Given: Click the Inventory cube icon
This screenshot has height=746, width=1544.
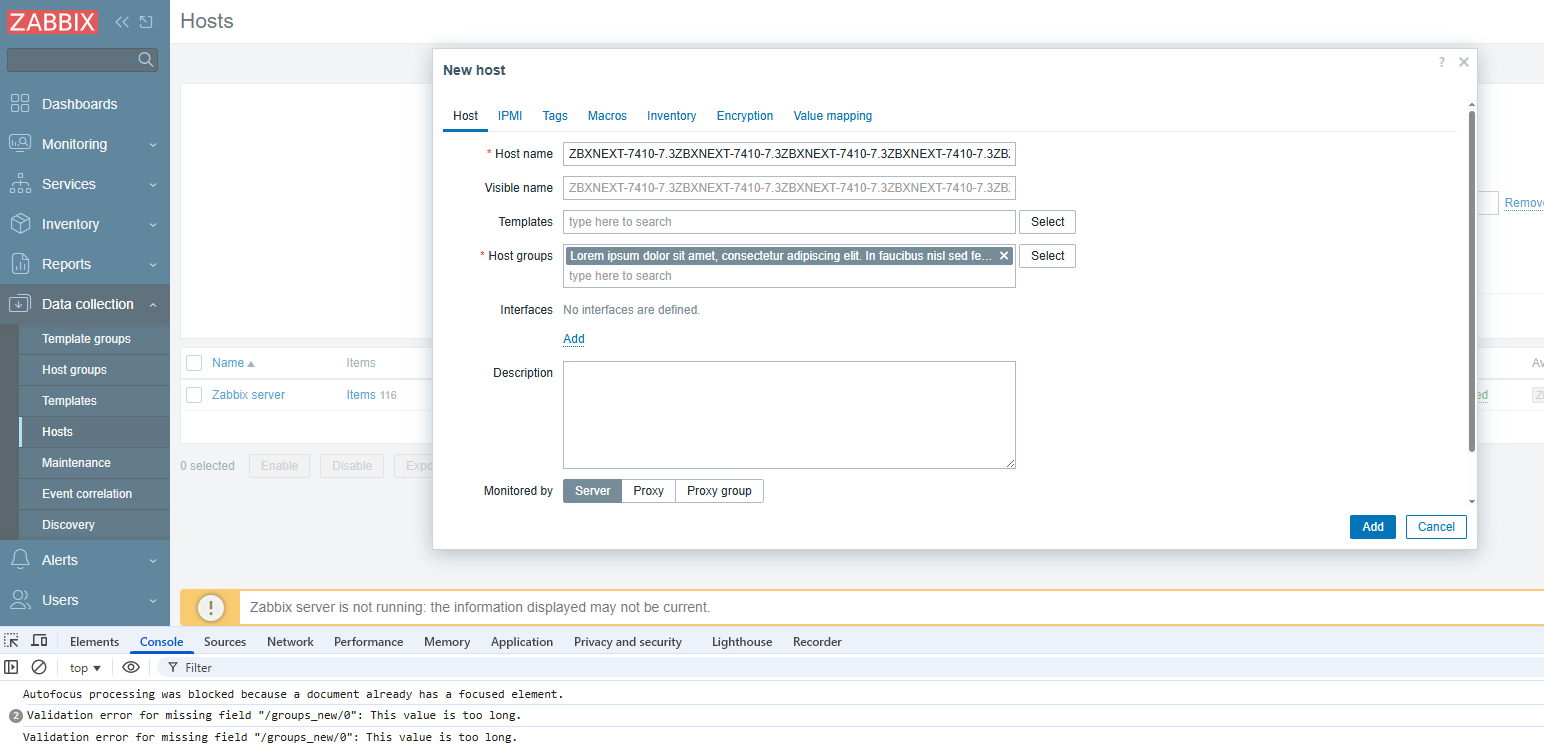Looking at the screenshot, I should coord(20,224).
